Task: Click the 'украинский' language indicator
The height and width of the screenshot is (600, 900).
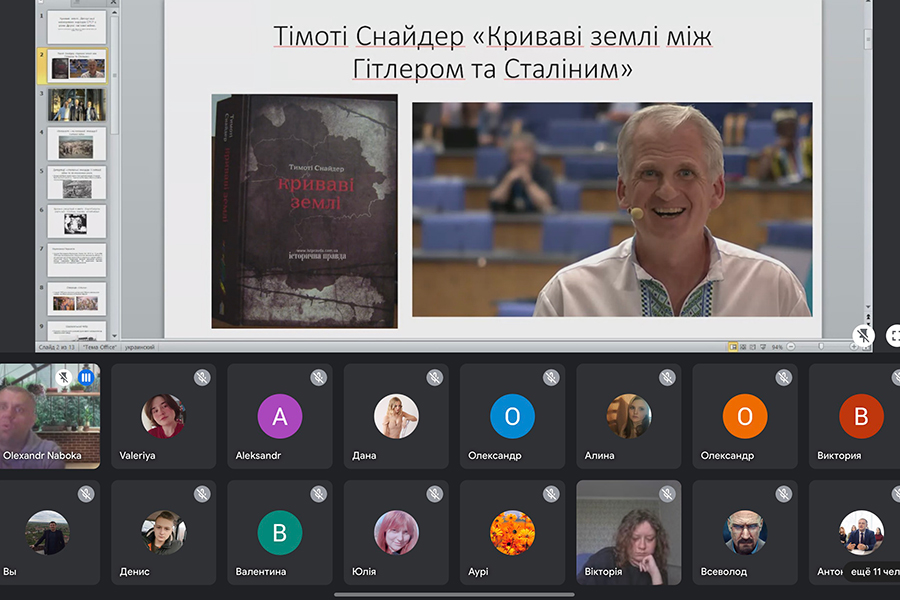Action: click(139, 347)
